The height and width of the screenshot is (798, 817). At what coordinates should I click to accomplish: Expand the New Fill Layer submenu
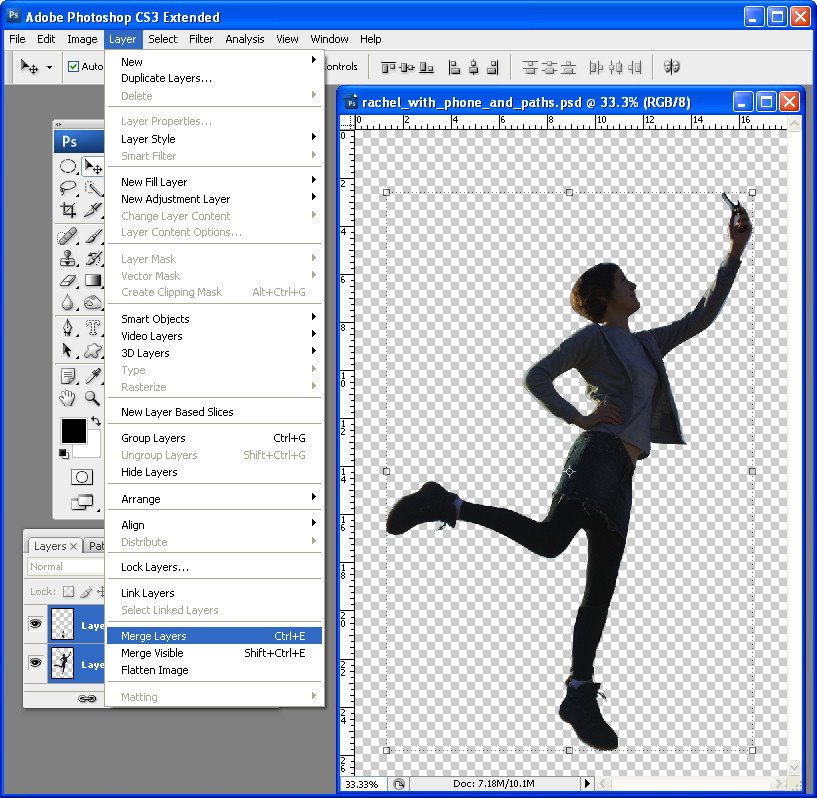tap(215, 182)
